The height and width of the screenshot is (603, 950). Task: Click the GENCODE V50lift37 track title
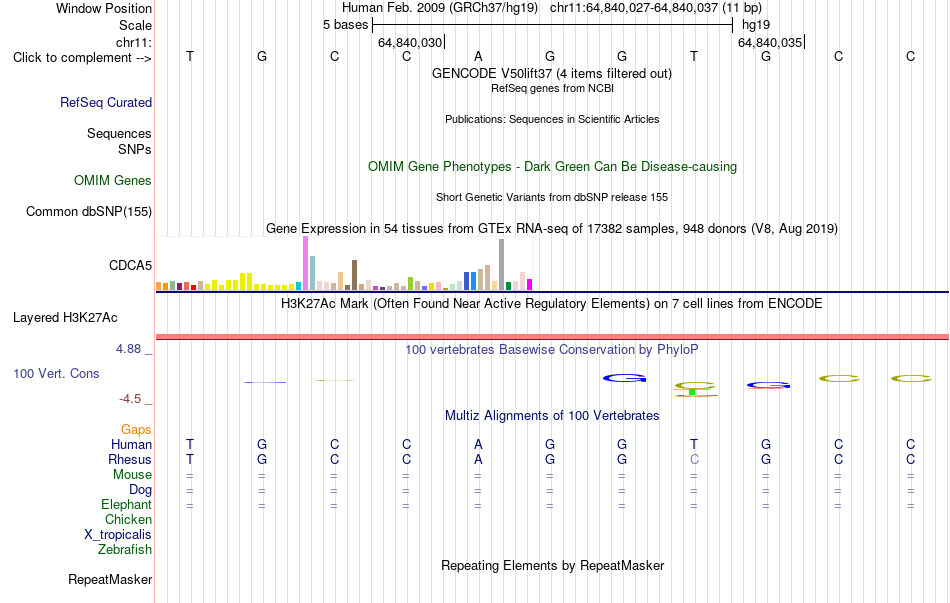point(552,73)
